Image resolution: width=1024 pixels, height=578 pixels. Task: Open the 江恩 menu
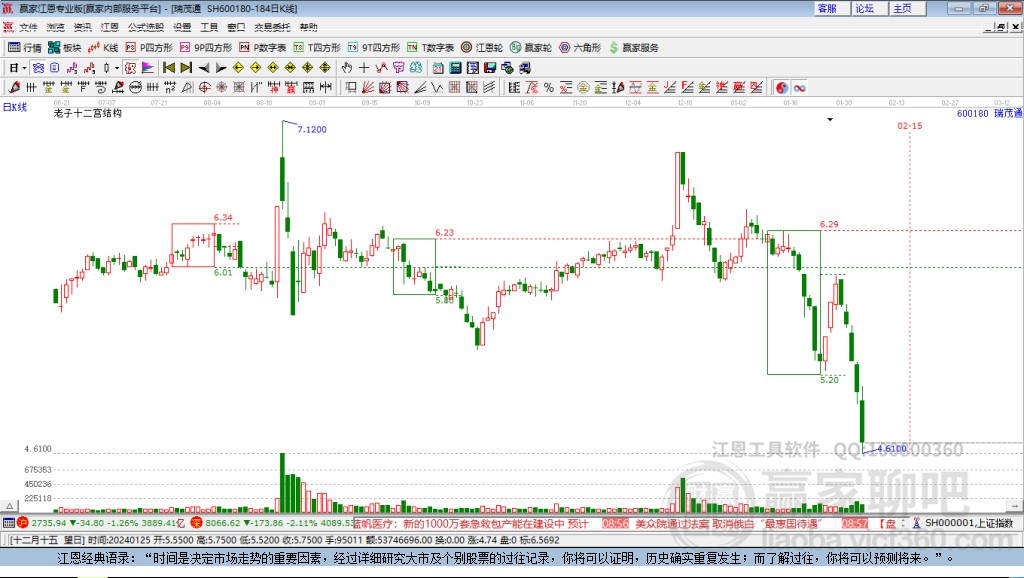(x=110, y=27)
